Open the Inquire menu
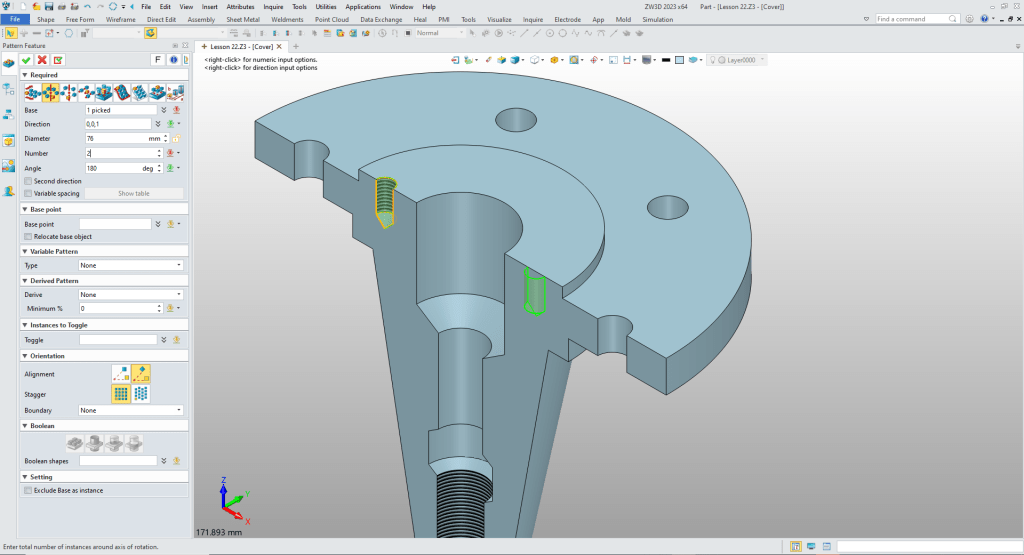 tap(273, 6)
